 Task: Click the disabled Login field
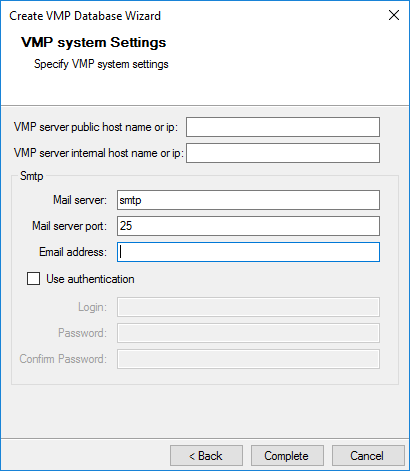[x=248, y=307]
